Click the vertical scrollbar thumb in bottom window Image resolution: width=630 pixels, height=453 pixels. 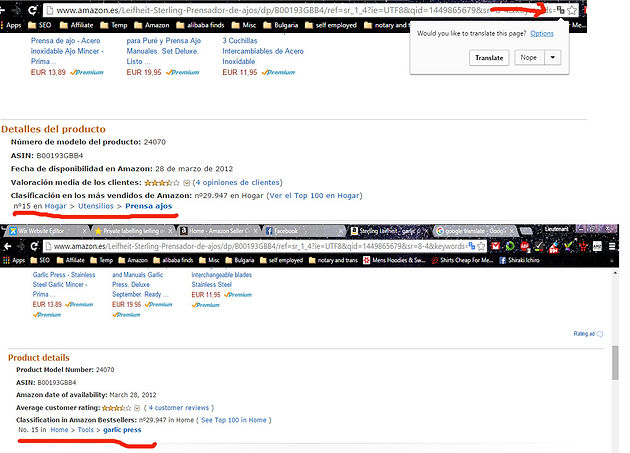[x=615, y=362]
